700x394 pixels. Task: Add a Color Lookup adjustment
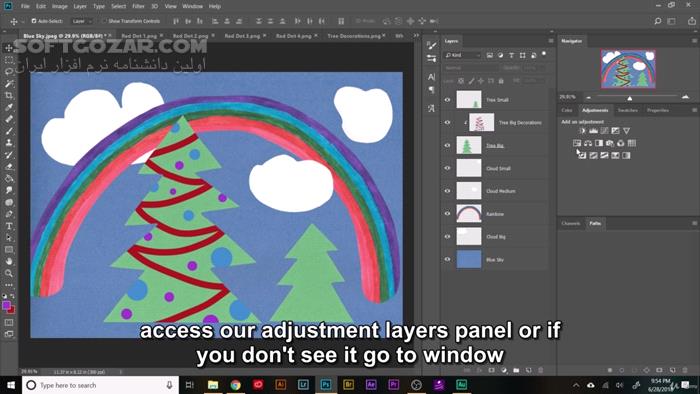tap(632, 143)
